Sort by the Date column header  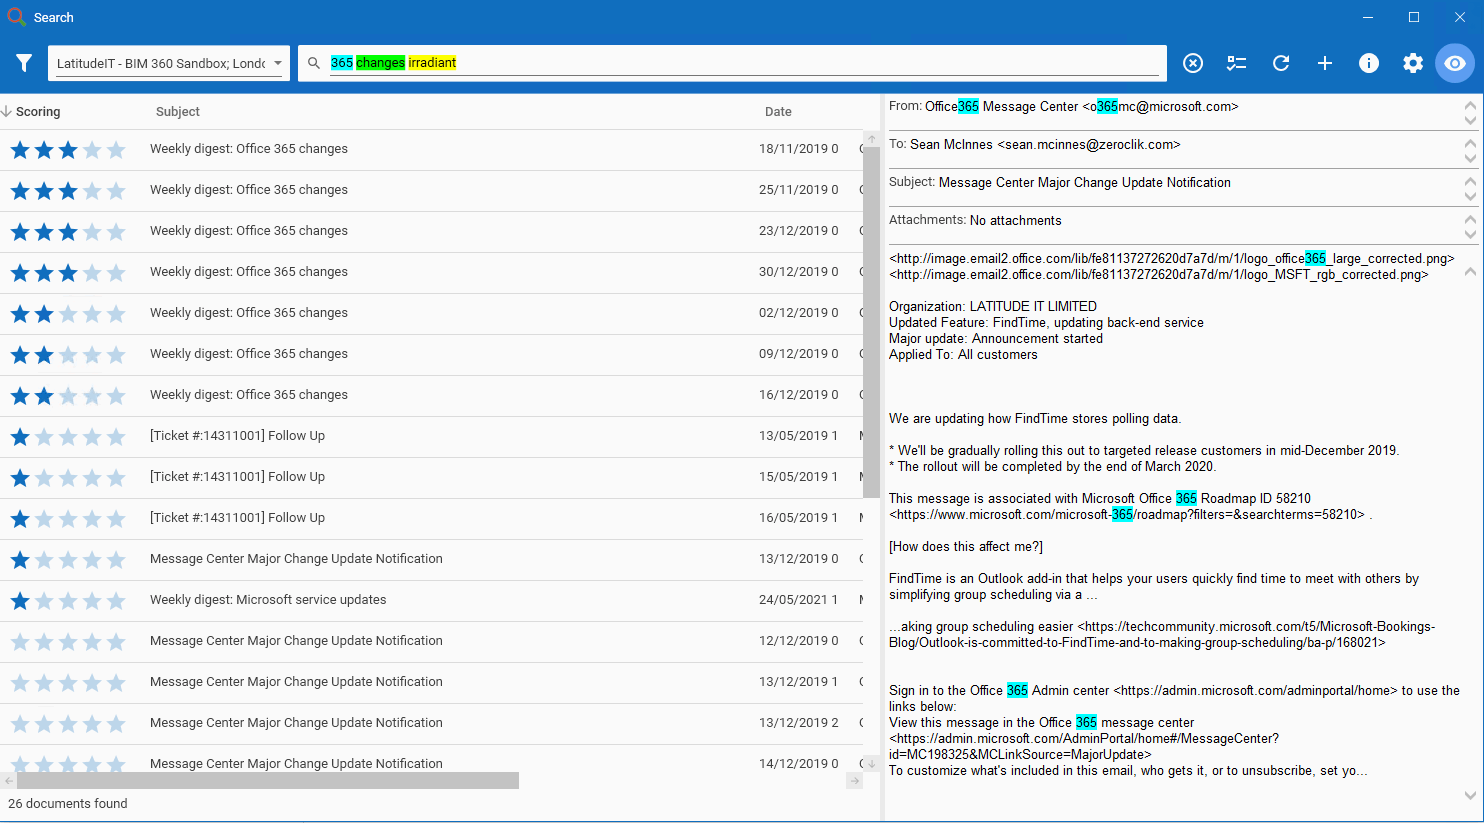point(778,112)
